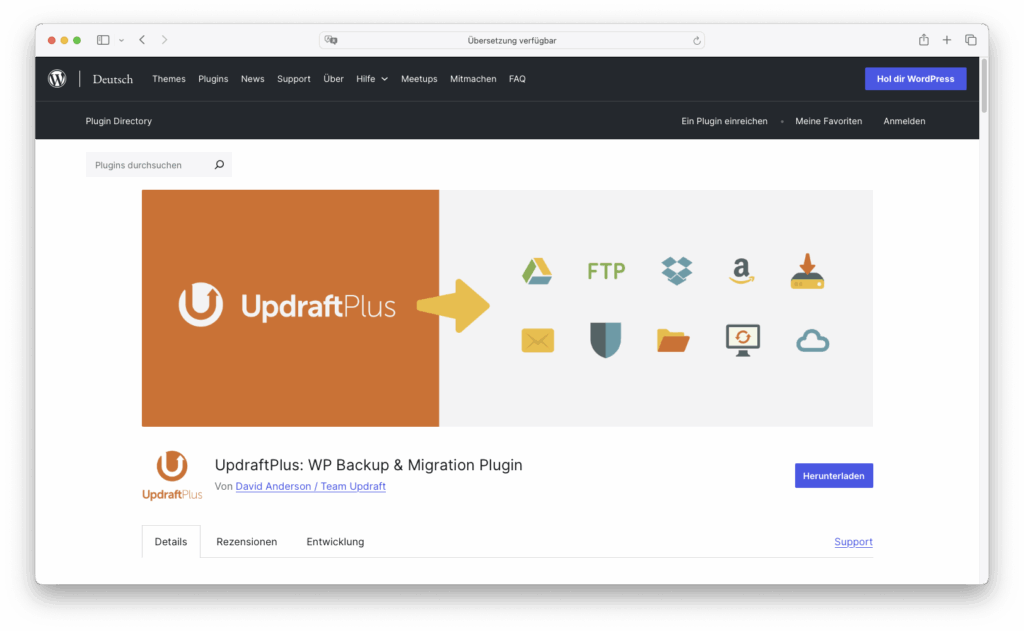Open the Plugin Directory link
Viewport: 1024px width, 631px height.
pos(118,121)
